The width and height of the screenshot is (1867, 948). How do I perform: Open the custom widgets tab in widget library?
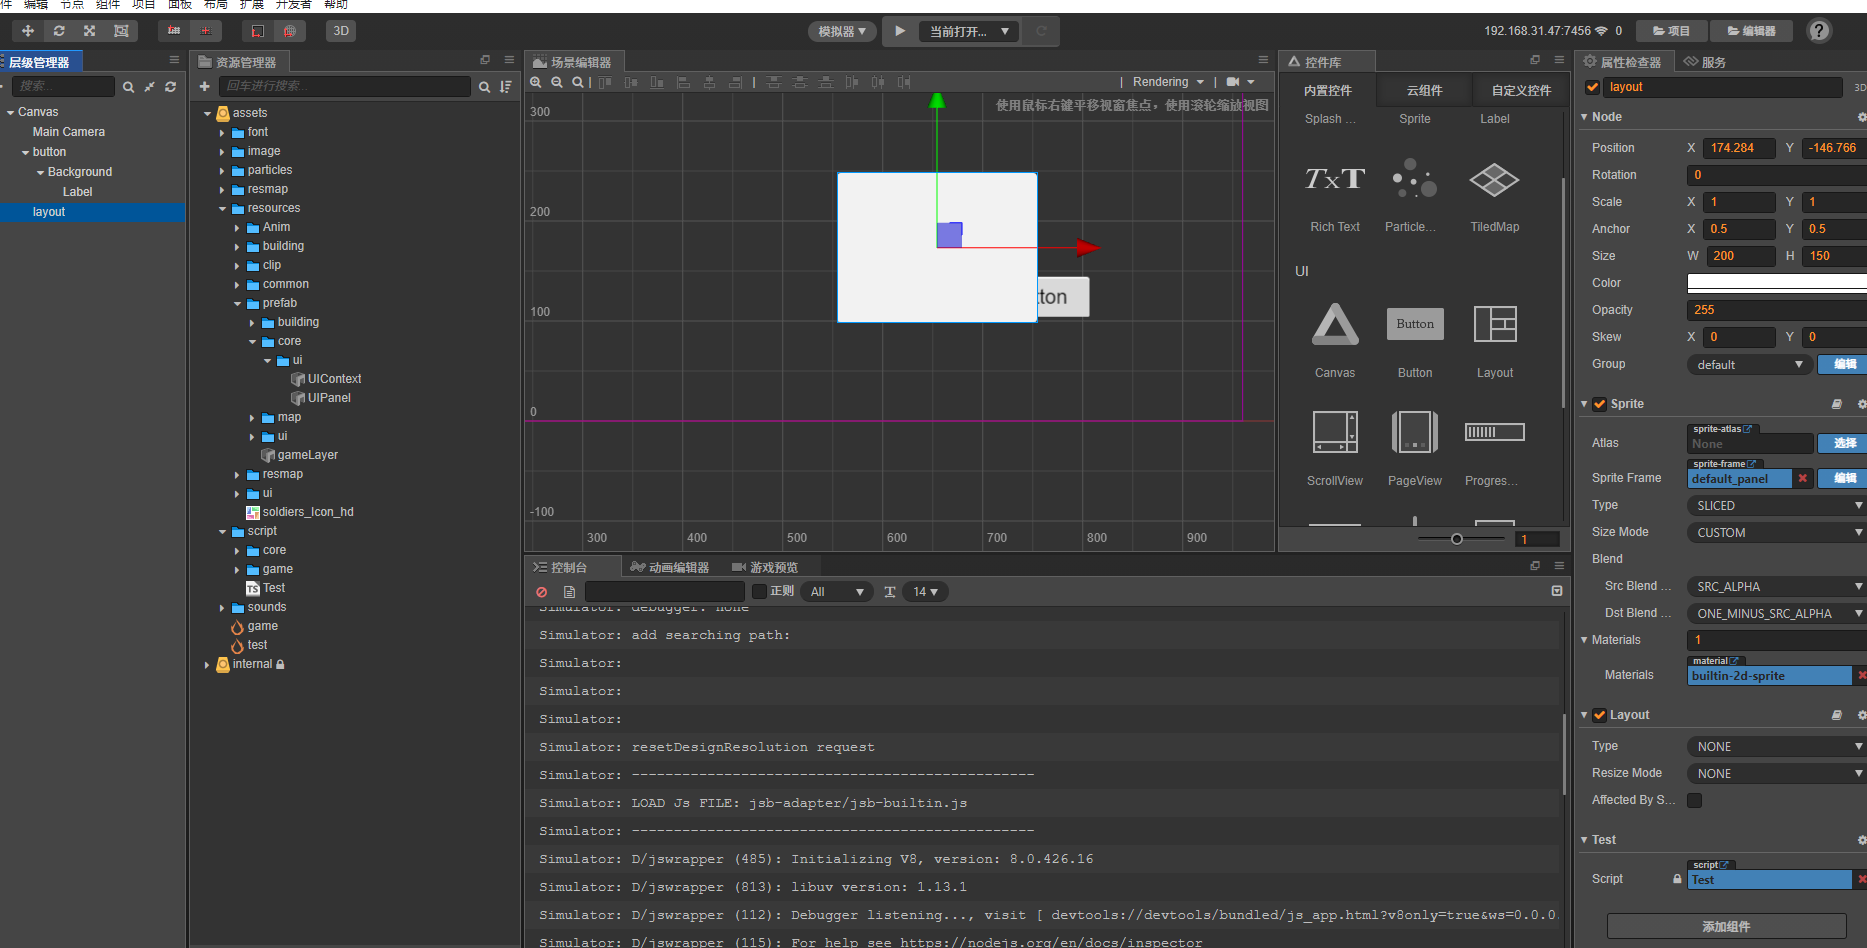(x=1521, y=91)
